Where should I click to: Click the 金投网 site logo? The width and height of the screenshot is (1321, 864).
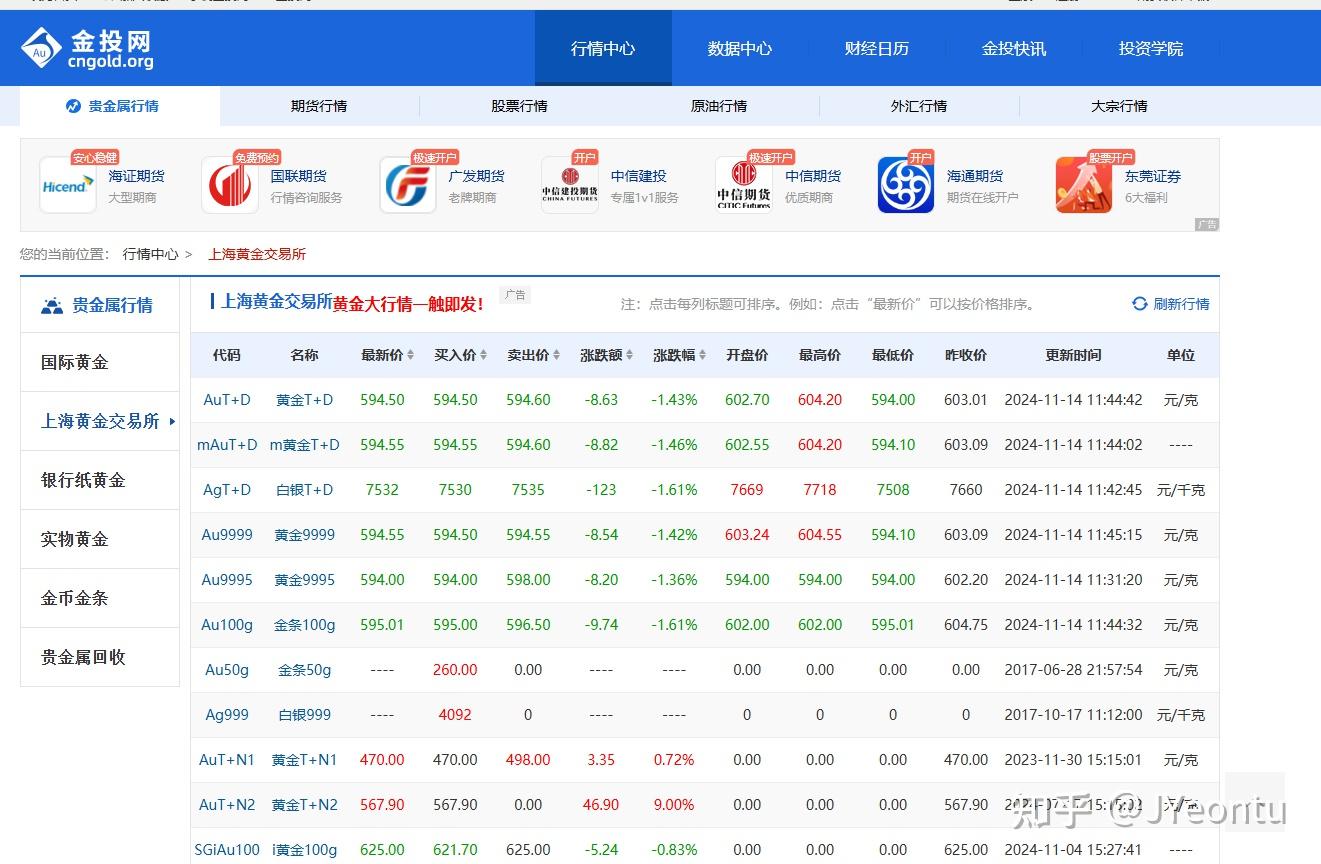tap(85, 47)
